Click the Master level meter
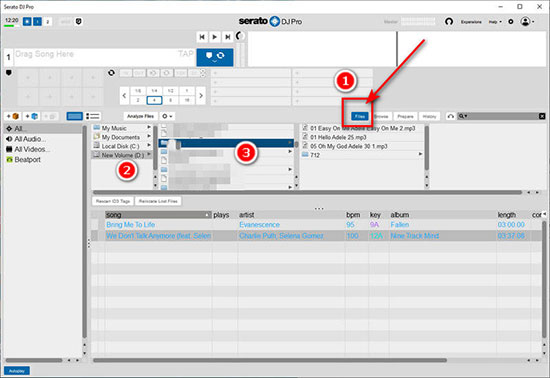 pos(418,21)
